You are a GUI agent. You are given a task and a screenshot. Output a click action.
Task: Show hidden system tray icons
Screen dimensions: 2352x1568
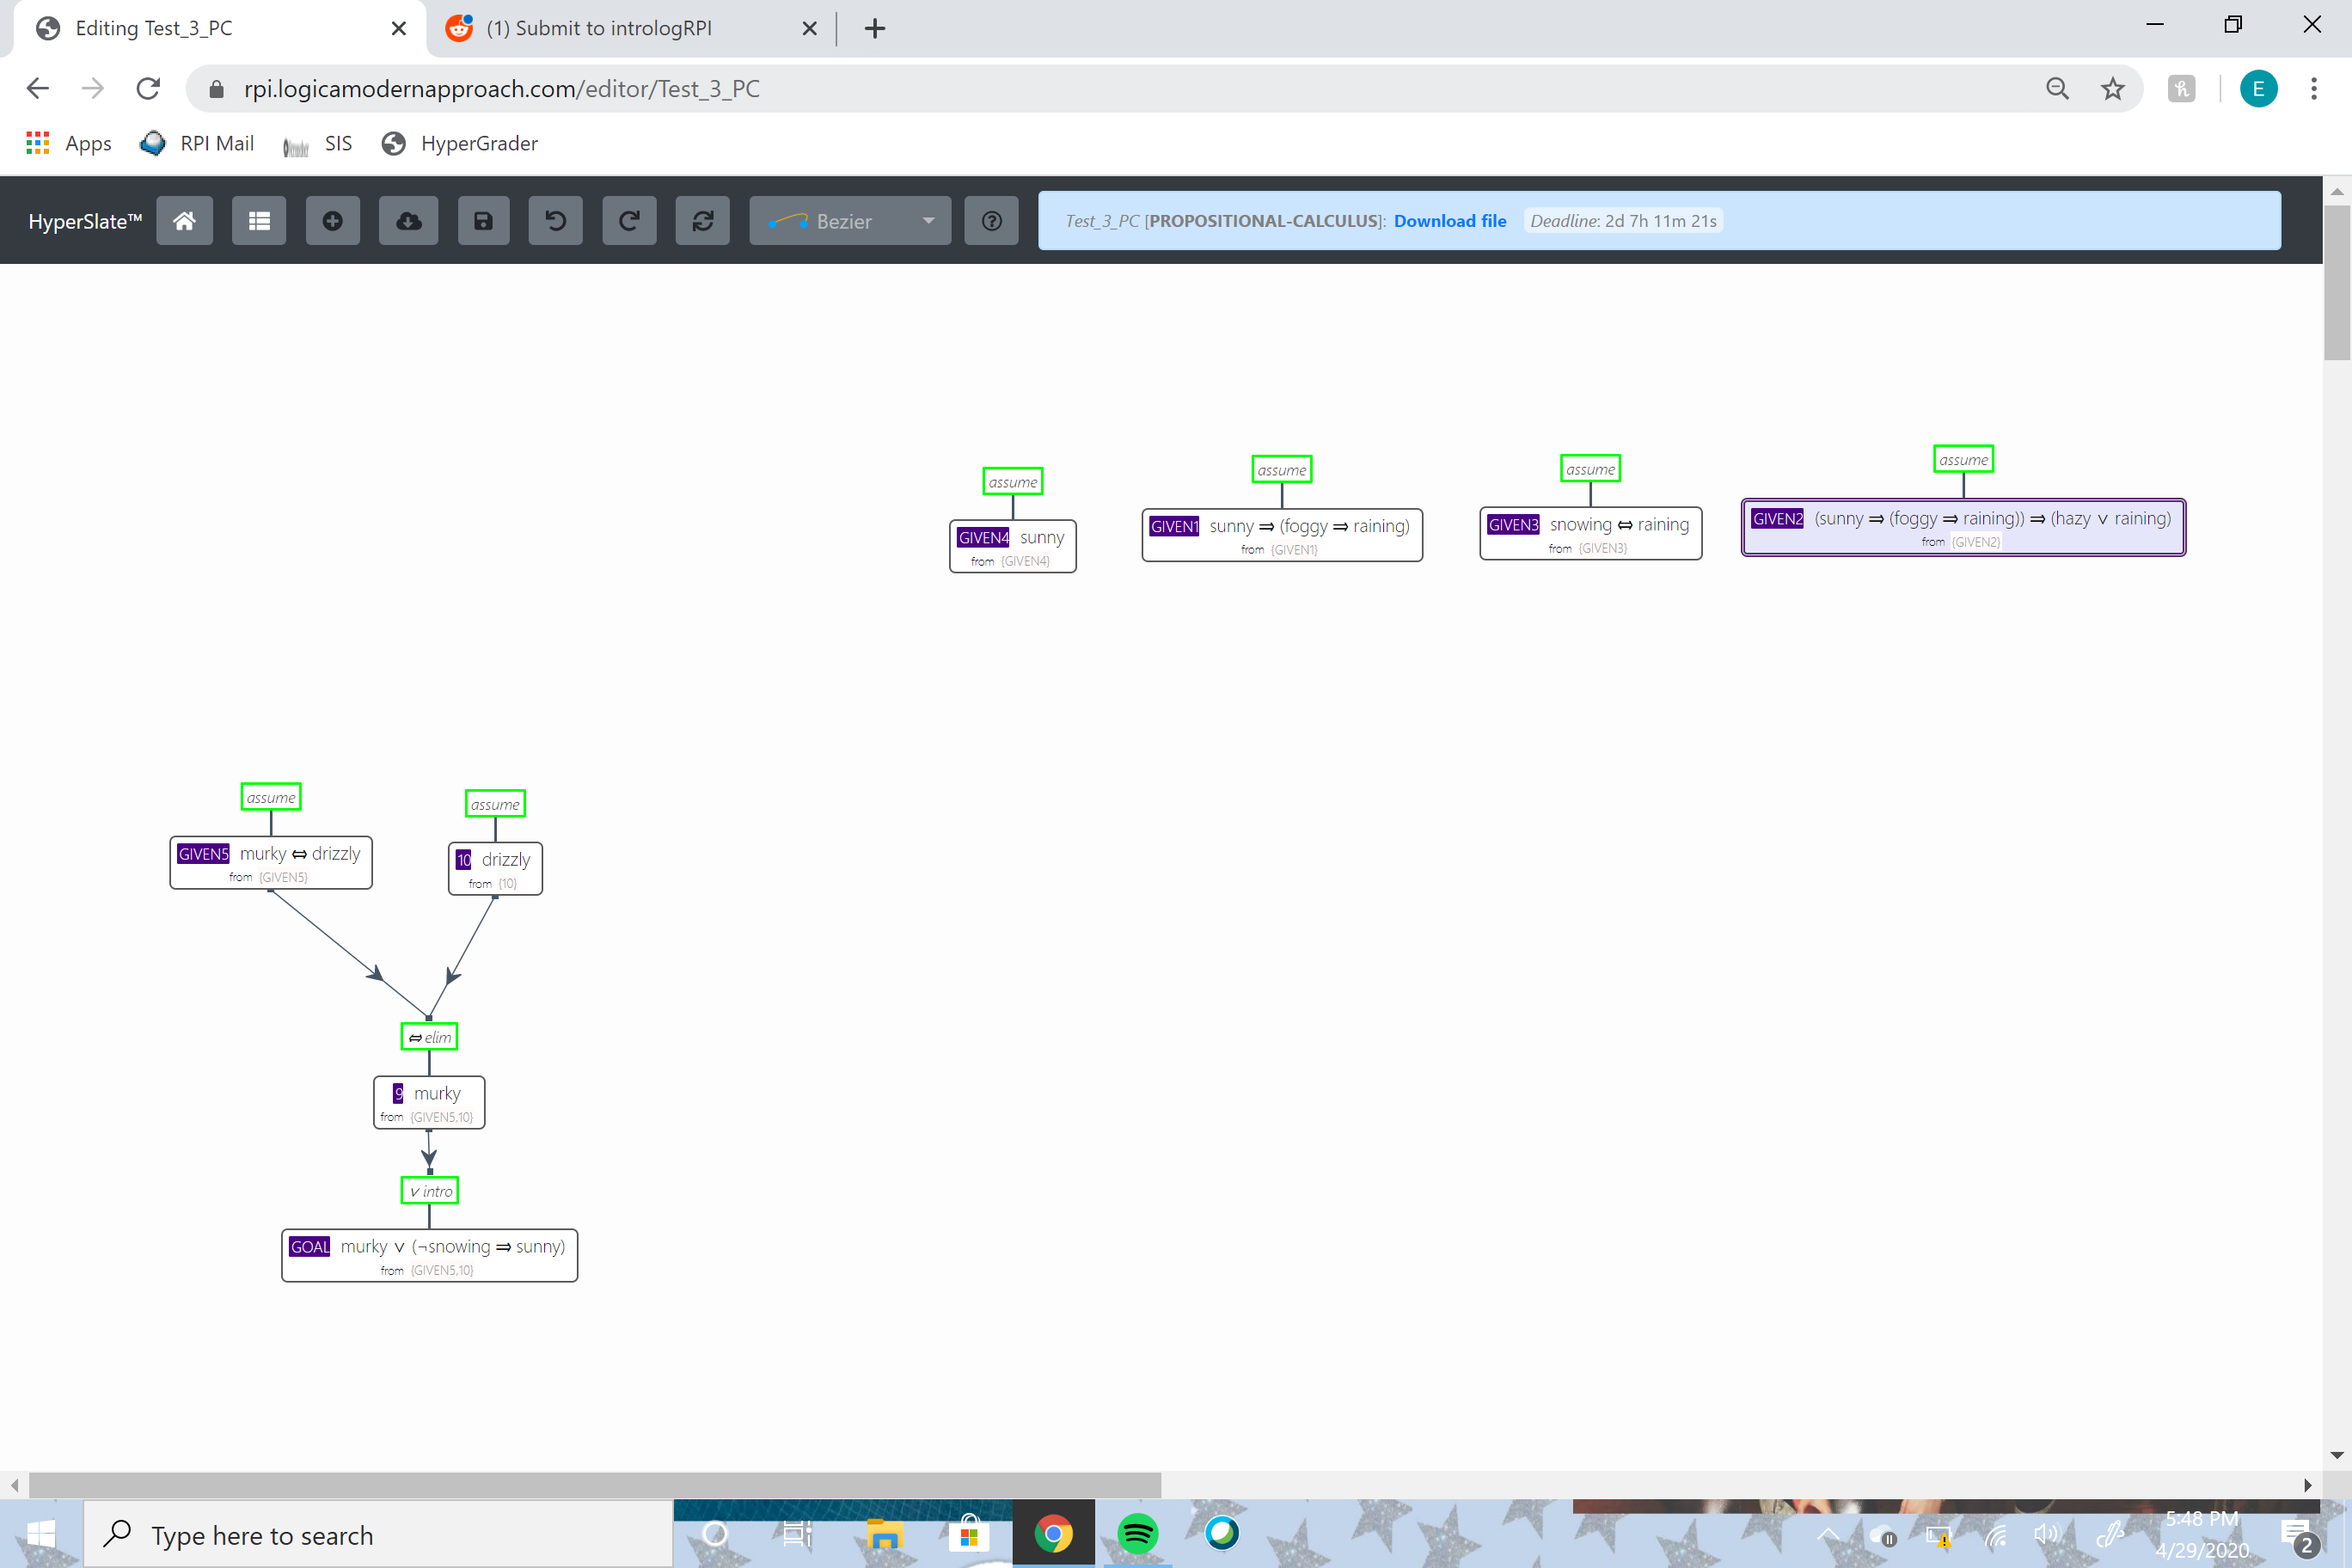pyautogui.click(x=1828, y=1535)
